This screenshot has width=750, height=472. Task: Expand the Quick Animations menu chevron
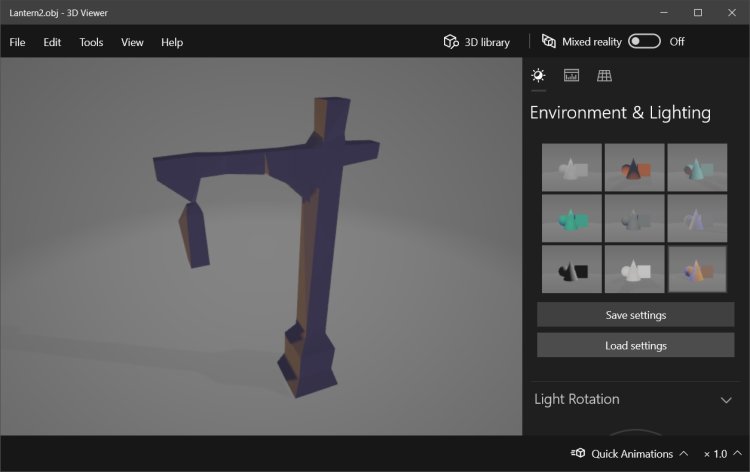[x=684, y=453]
